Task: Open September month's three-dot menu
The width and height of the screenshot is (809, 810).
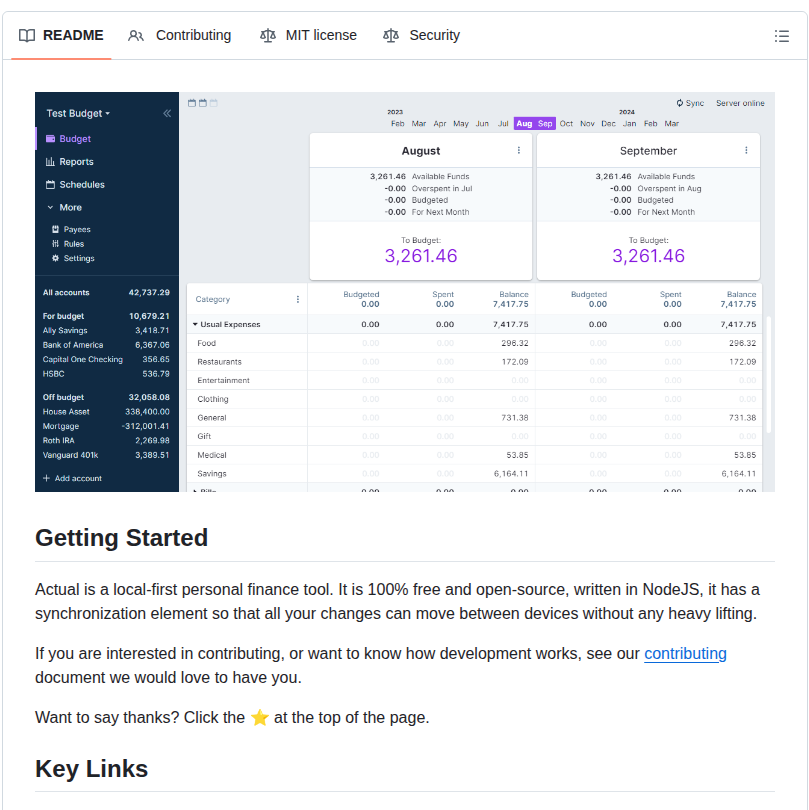Action: (746, 150)
